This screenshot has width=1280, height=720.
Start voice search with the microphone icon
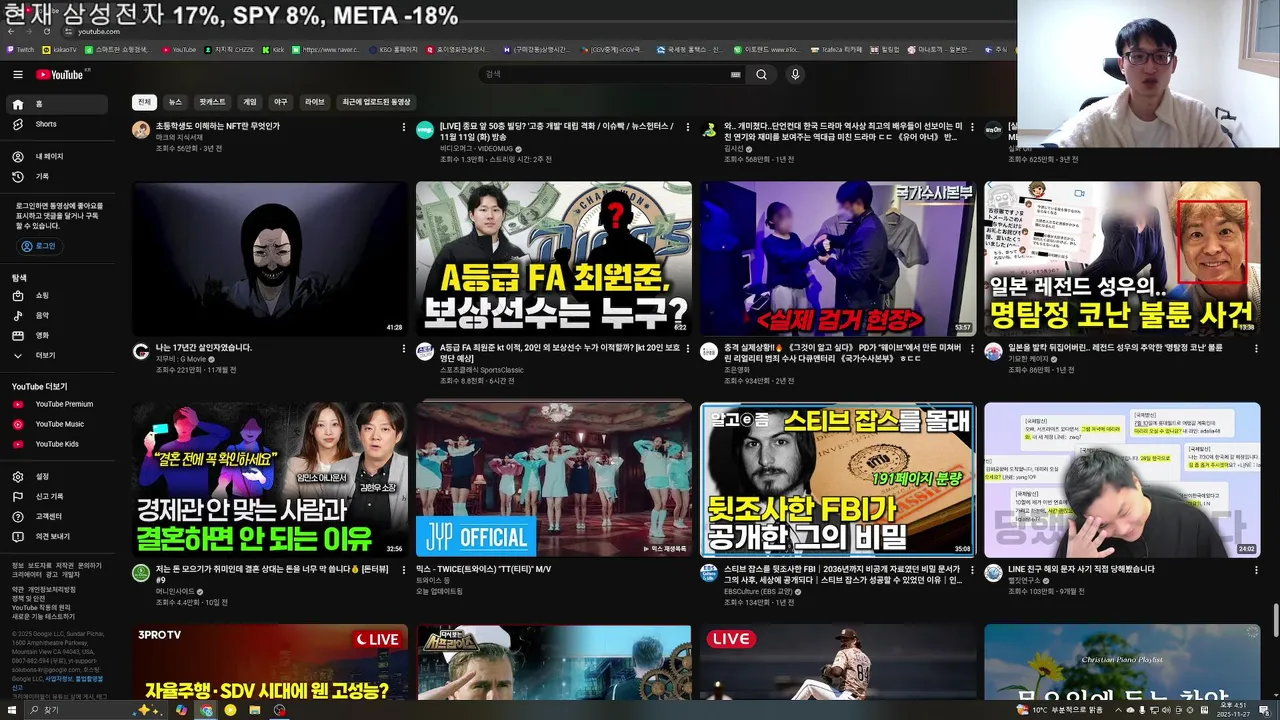[x=795, y=75]
